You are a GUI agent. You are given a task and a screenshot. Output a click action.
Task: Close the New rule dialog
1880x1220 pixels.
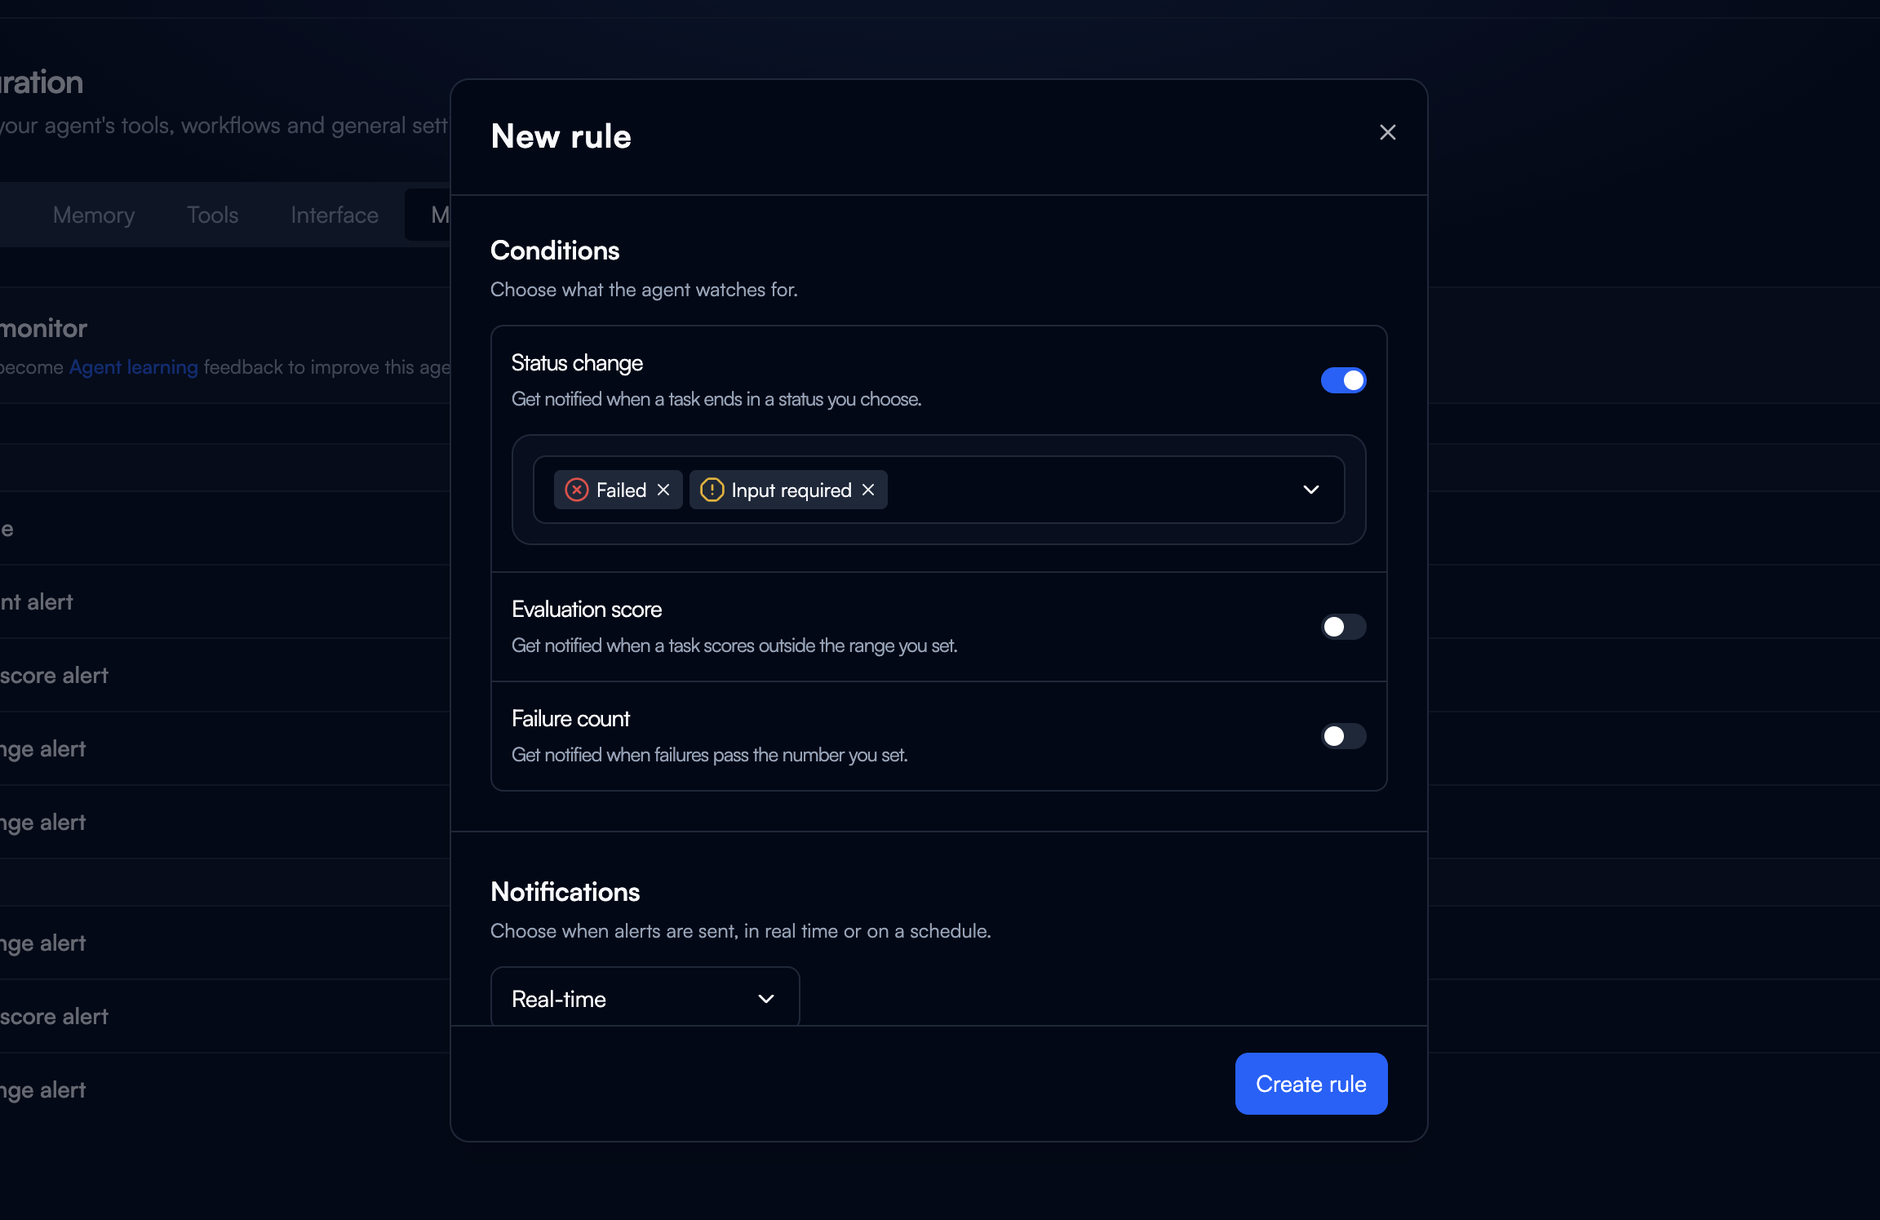pyautogui.click(x=1387, y=132)
